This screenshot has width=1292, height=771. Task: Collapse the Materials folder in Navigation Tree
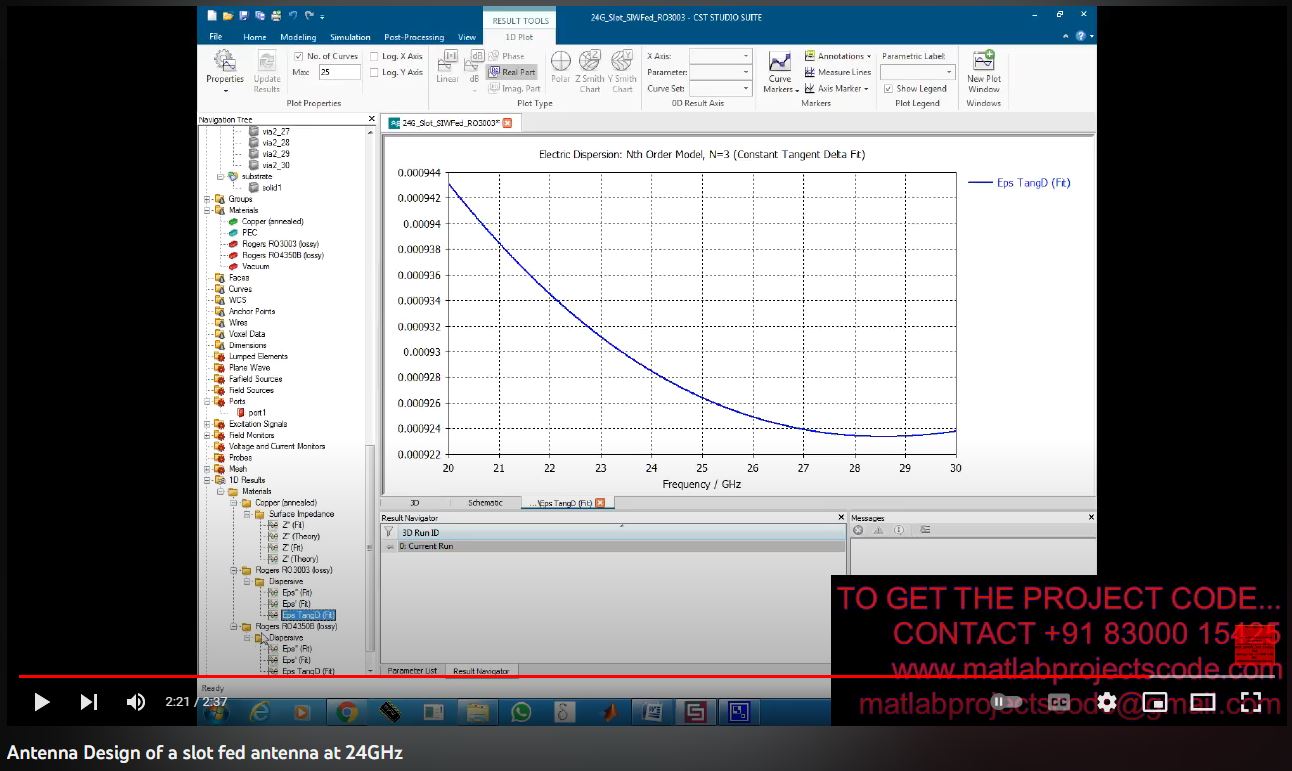[208, 210]
